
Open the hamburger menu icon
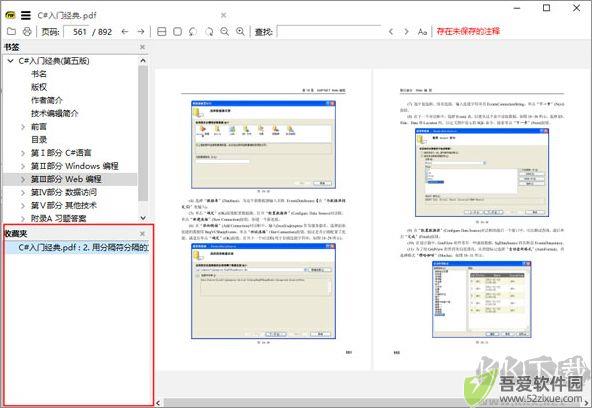pyautogui.click(x=26, y=15)
